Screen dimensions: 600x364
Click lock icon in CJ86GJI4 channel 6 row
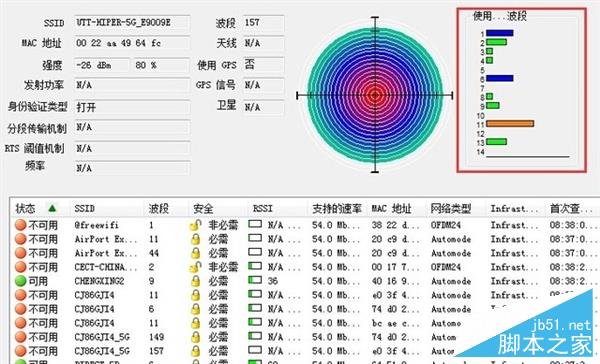tap(196, 309)
